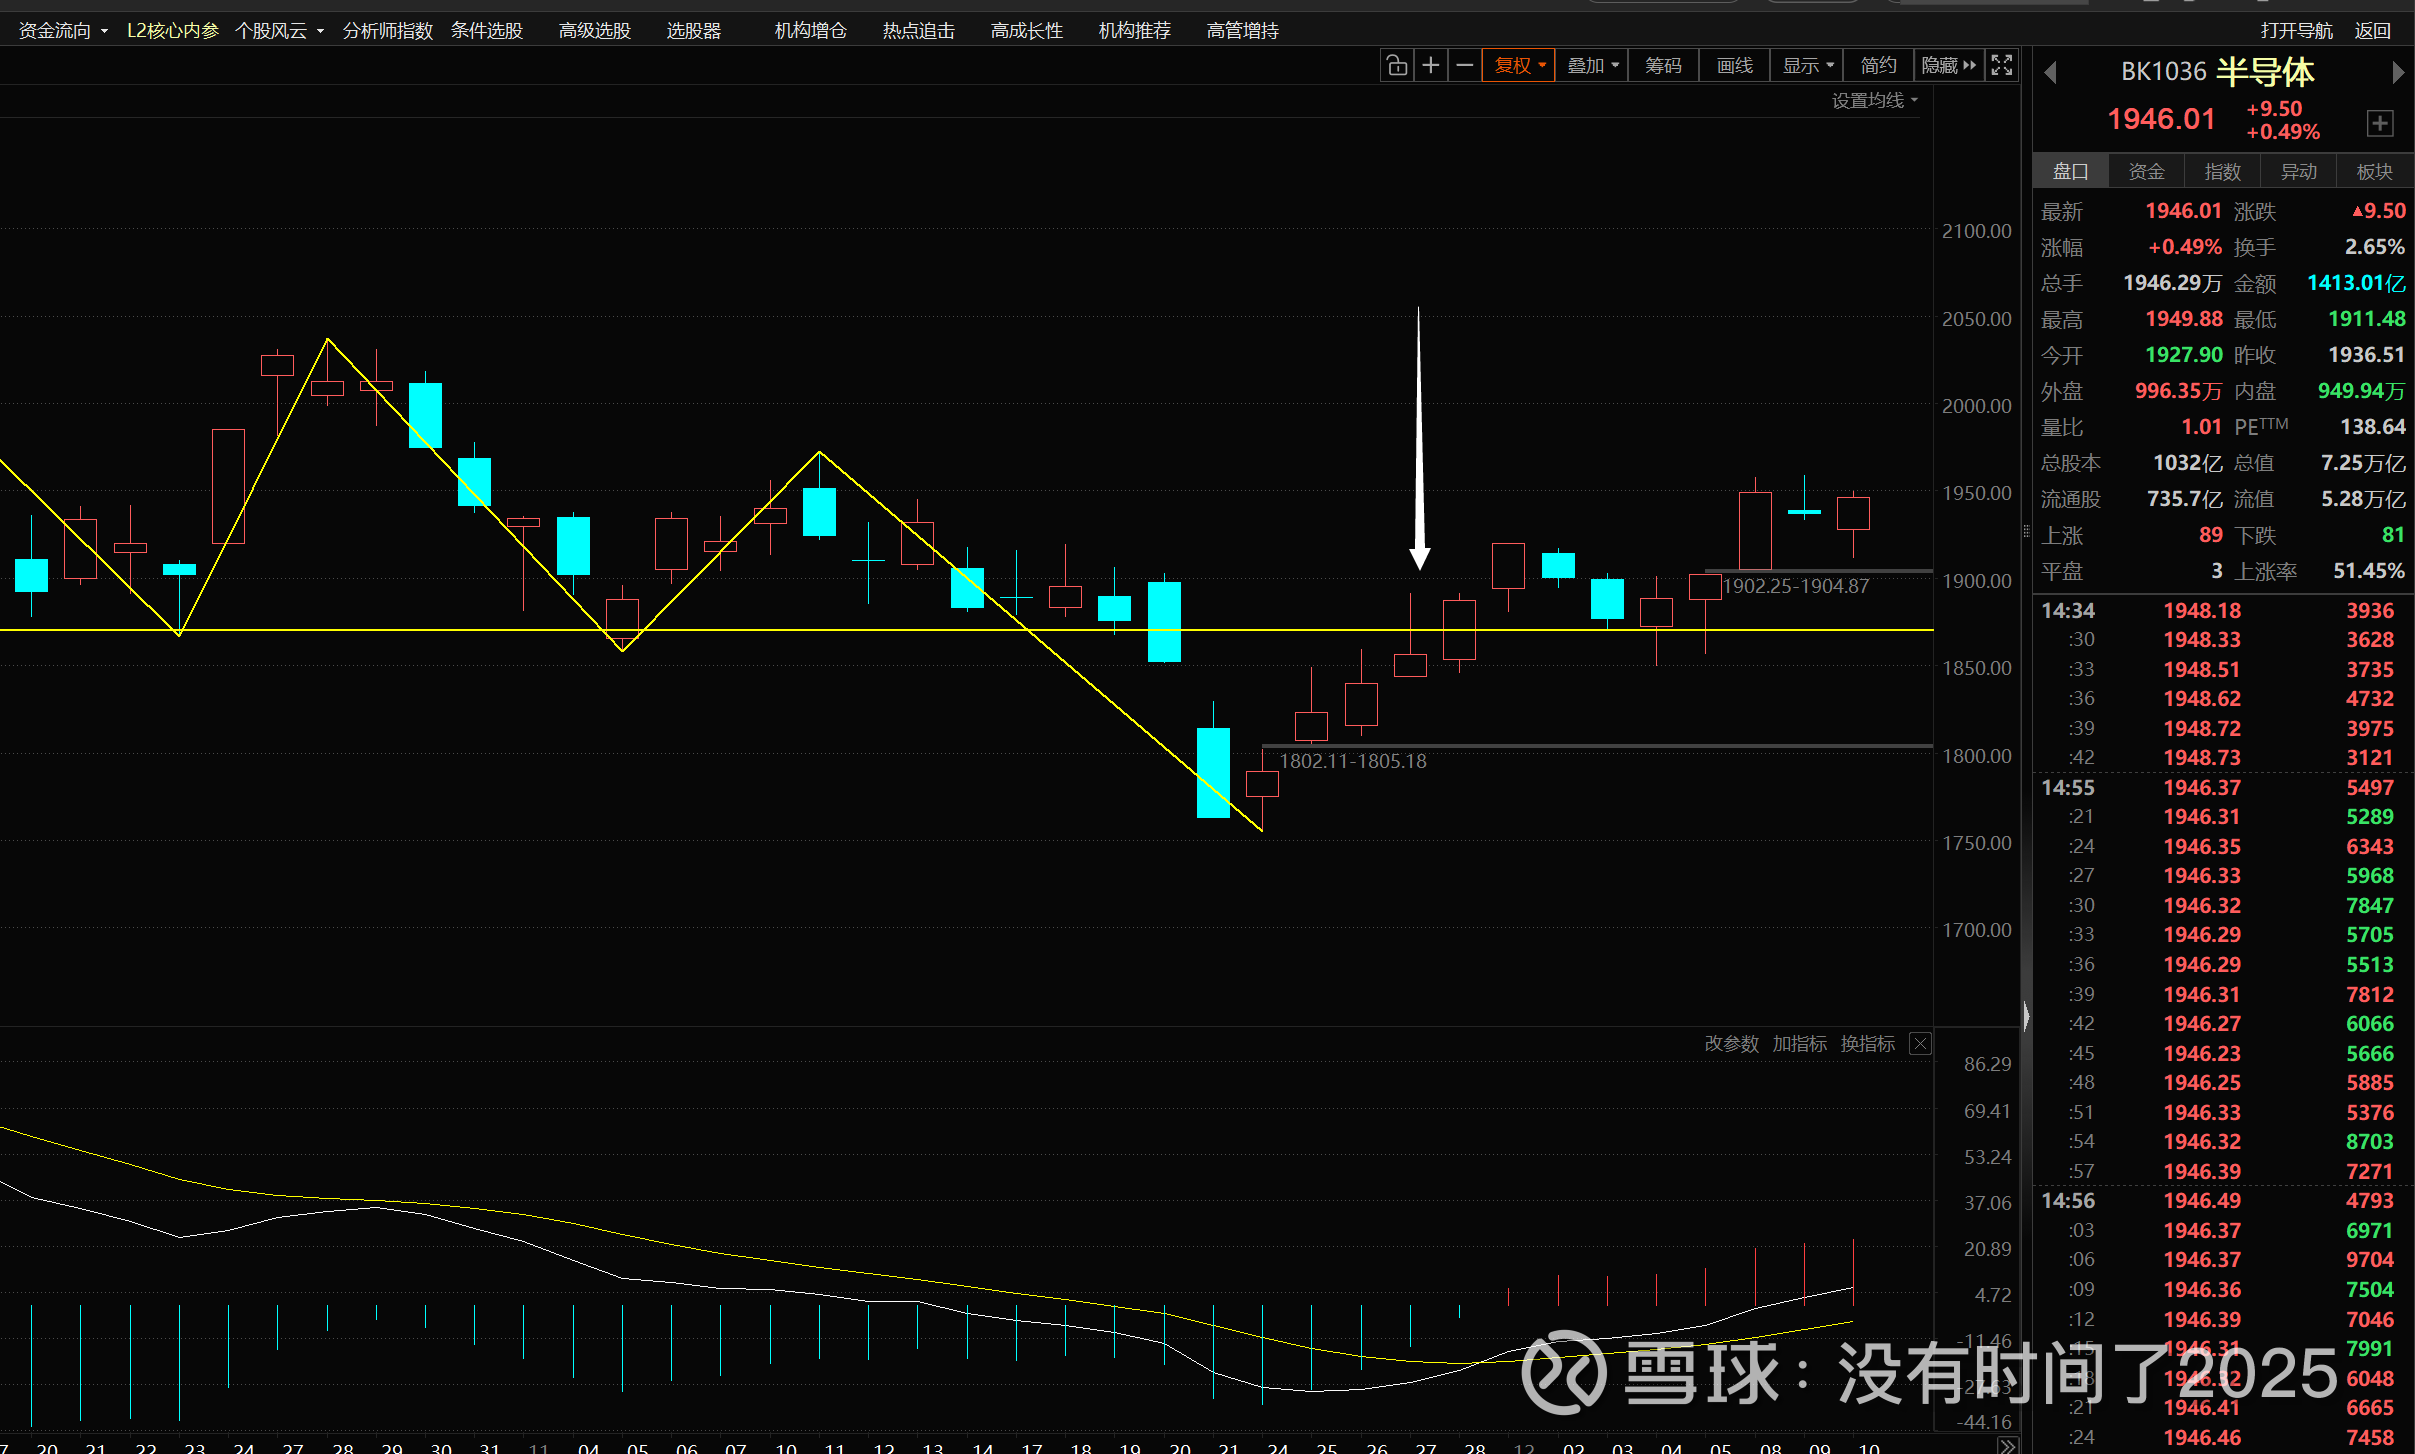Close the indicator sub-panel with X icon
2415x1454 pixels.
[x=1920, y=1044]
